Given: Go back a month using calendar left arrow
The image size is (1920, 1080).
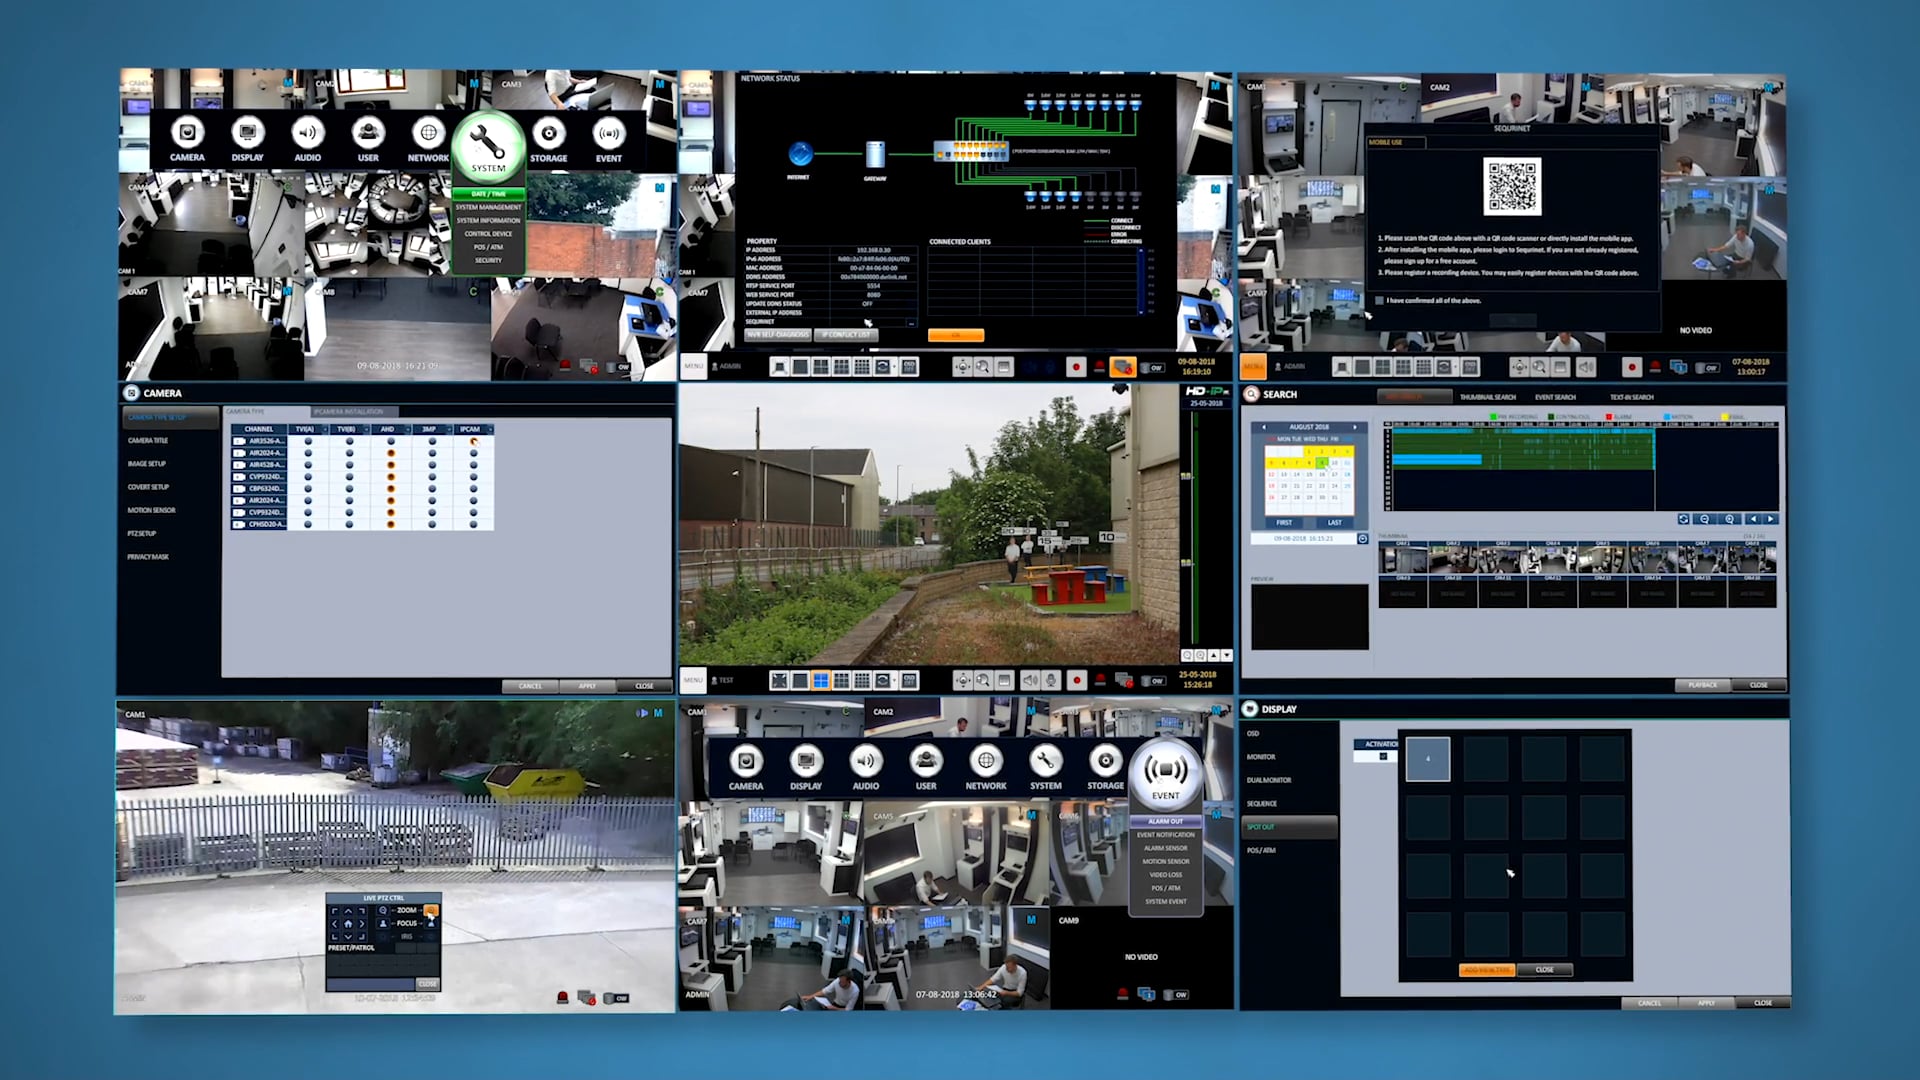Looking at the screenshot, I should click(x=1262, y=426).
